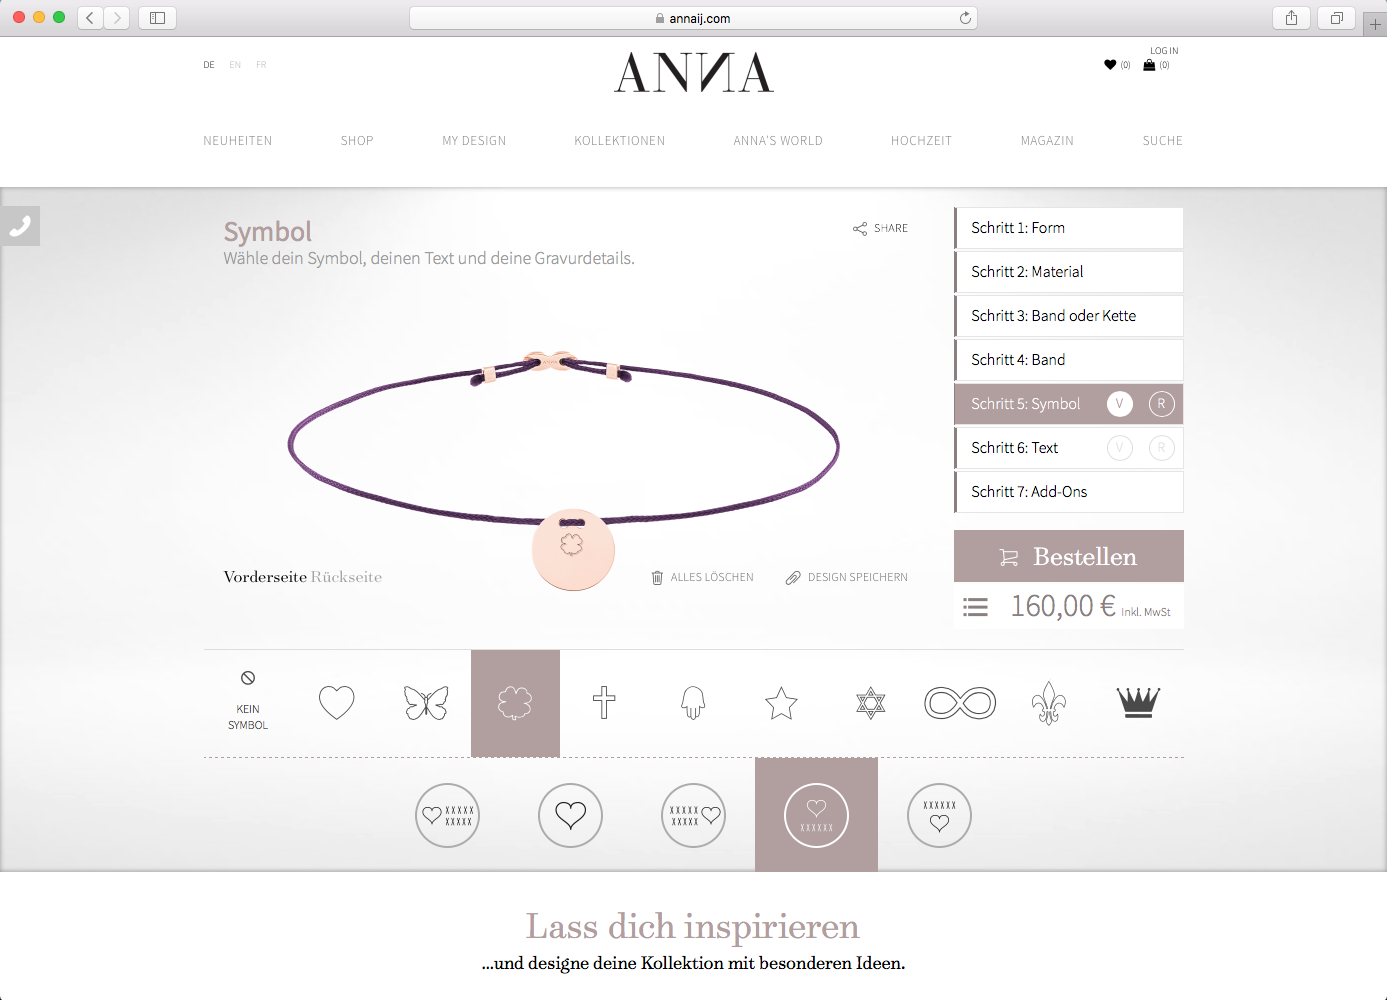
Task: Toggle R side for Schritt 5 Symbol
Action: (x=1161, y=404)
